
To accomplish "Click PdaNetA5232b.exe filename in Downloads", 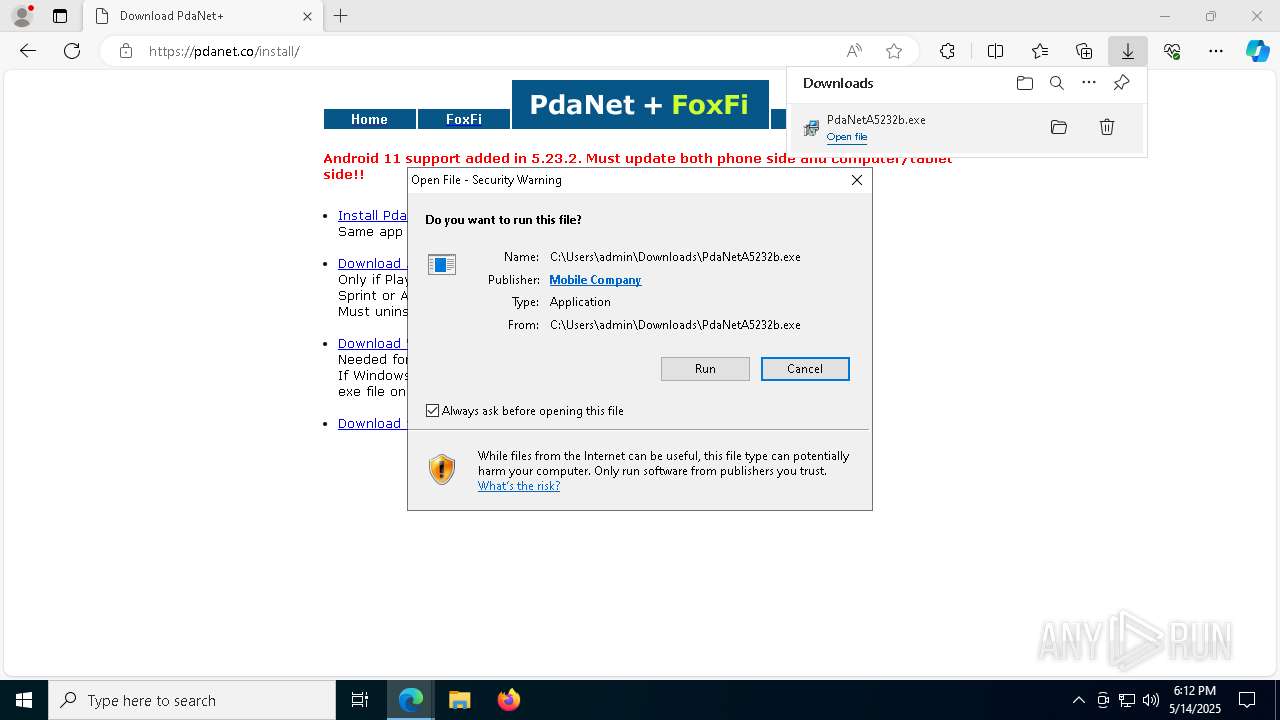I will point(876,119).
